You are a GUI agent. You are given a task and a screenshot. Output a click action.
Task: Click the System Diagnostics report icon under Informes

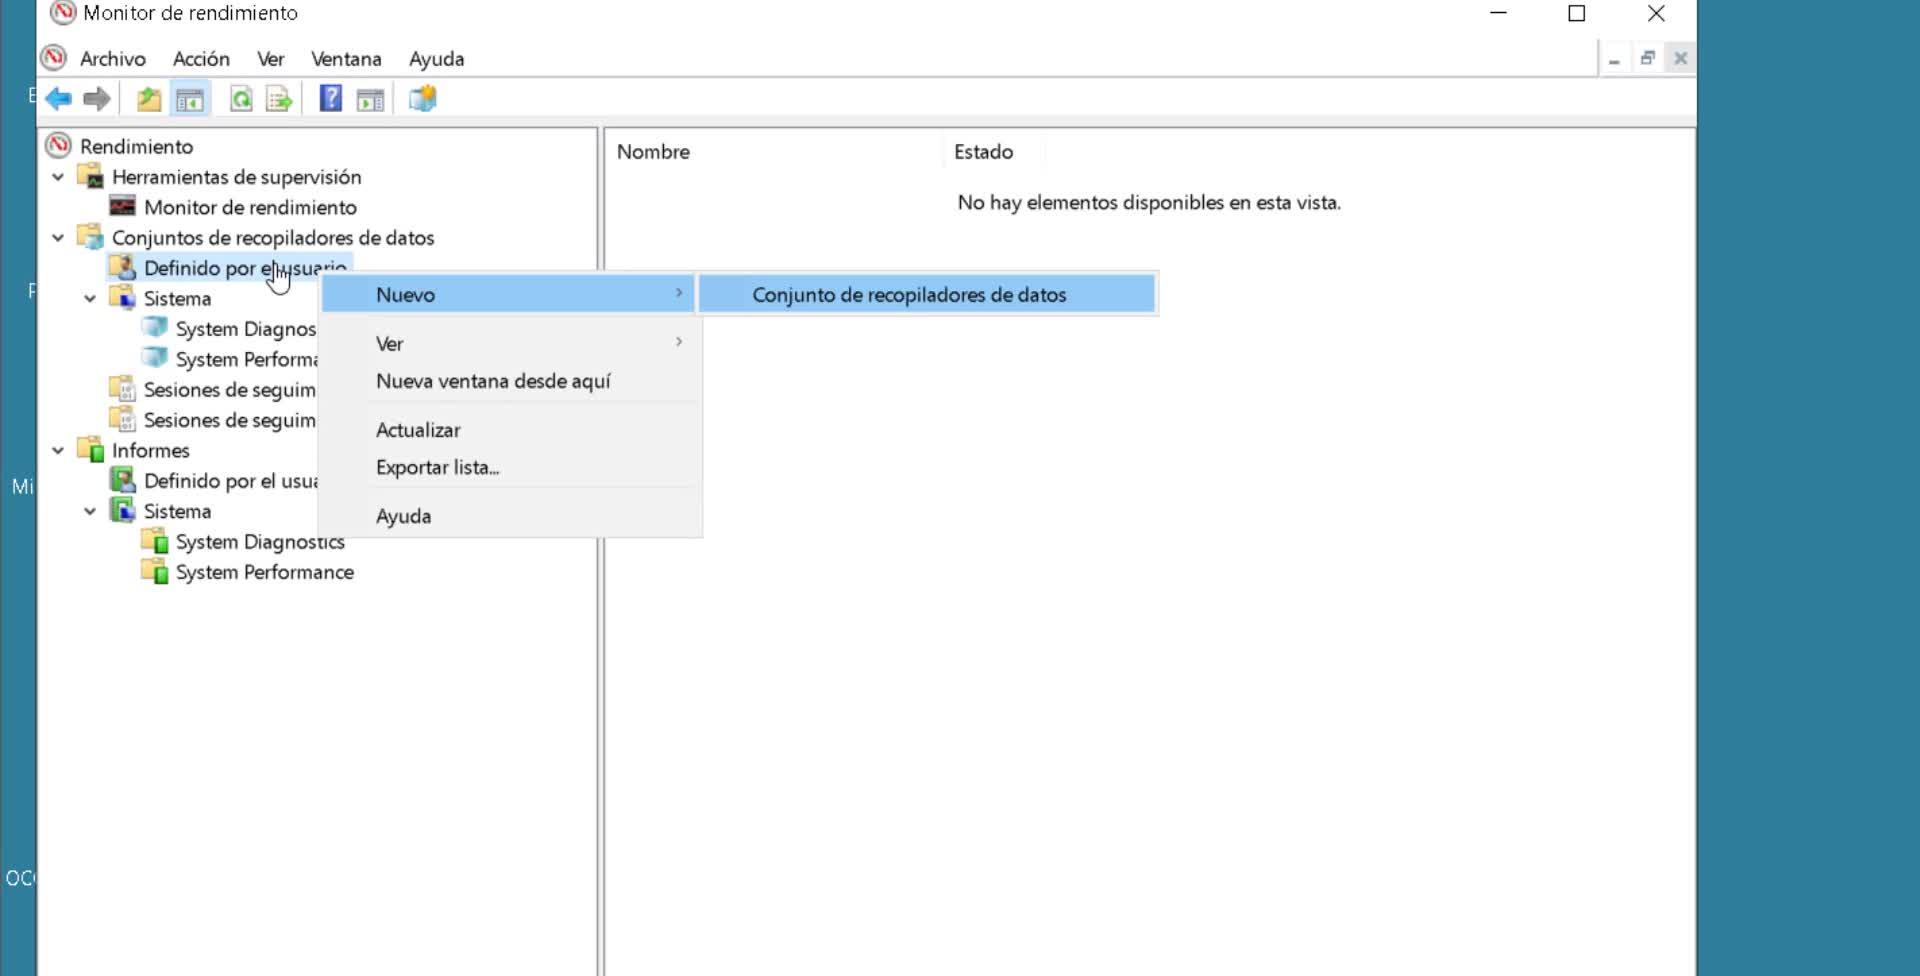tap(155, 541)
